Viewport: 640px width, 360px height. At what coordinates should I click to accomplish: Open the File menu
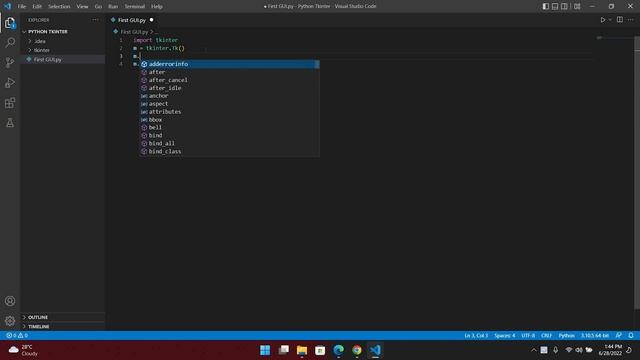[22, 6]
